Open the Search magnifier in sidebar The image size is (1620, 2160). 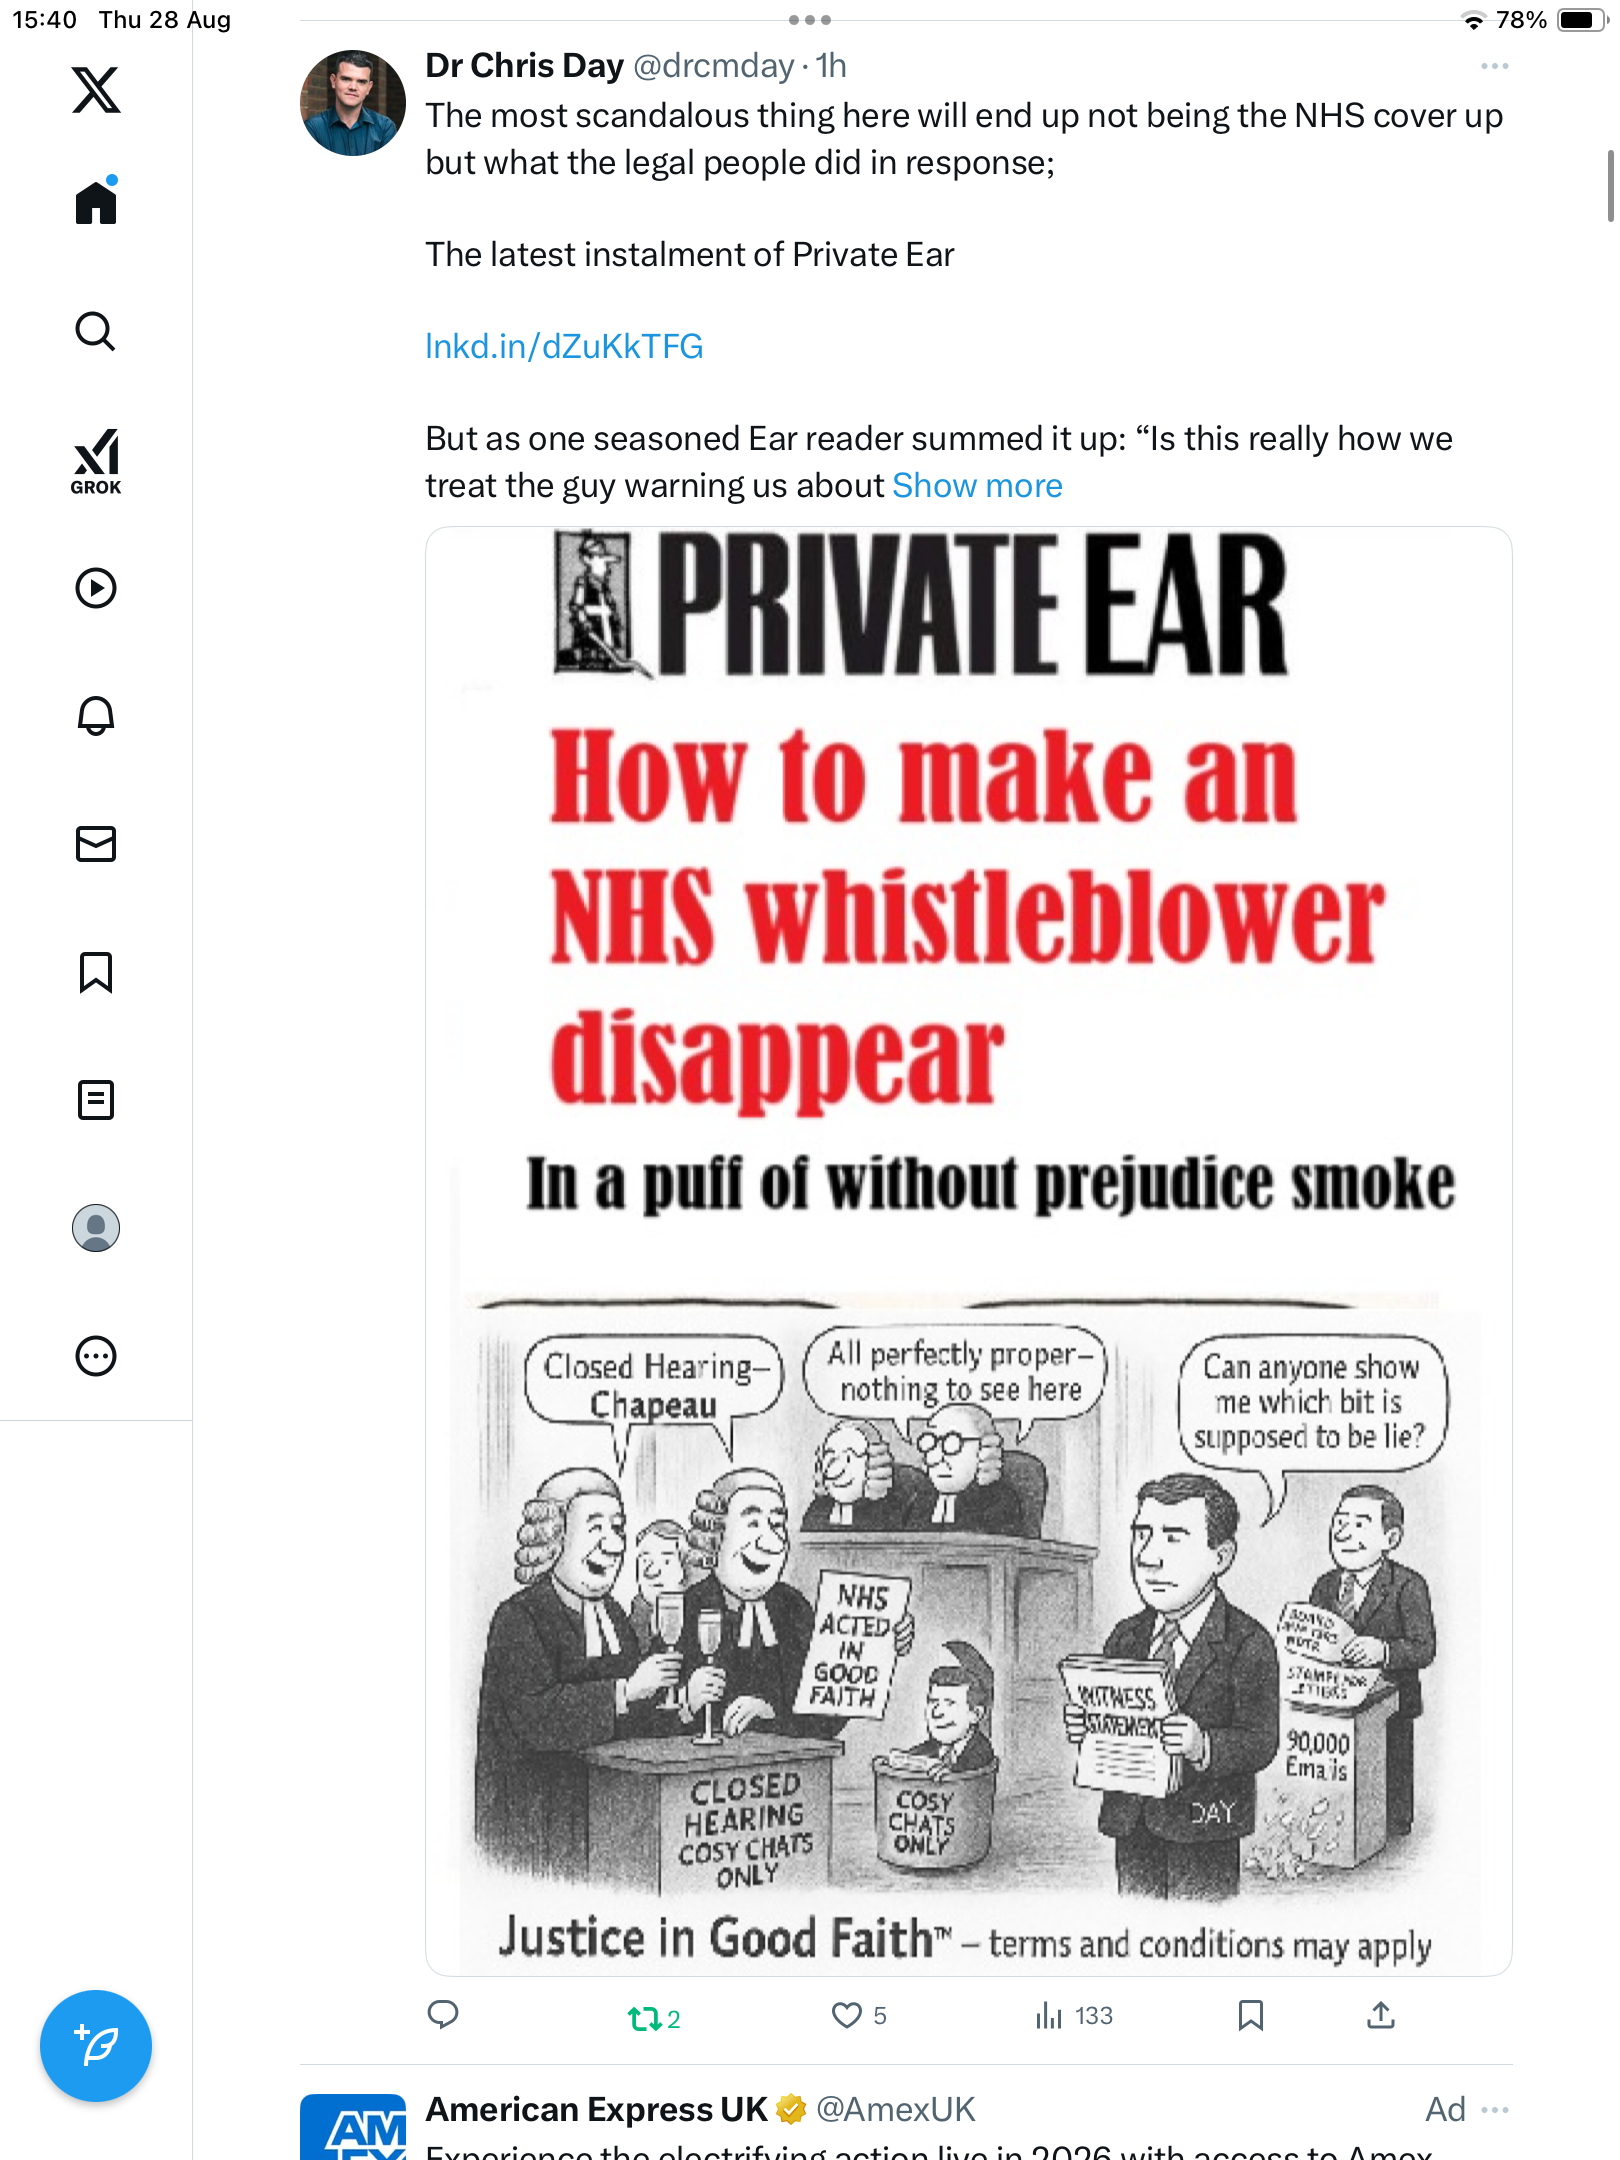tap(96, 331)
